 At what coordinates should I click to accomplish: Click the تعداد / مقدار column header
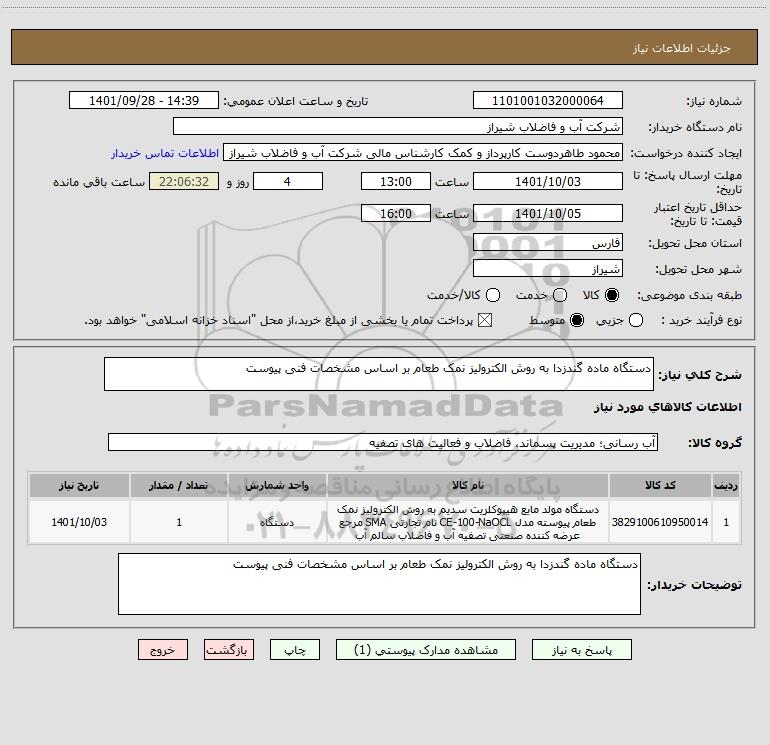pos(179,485)
